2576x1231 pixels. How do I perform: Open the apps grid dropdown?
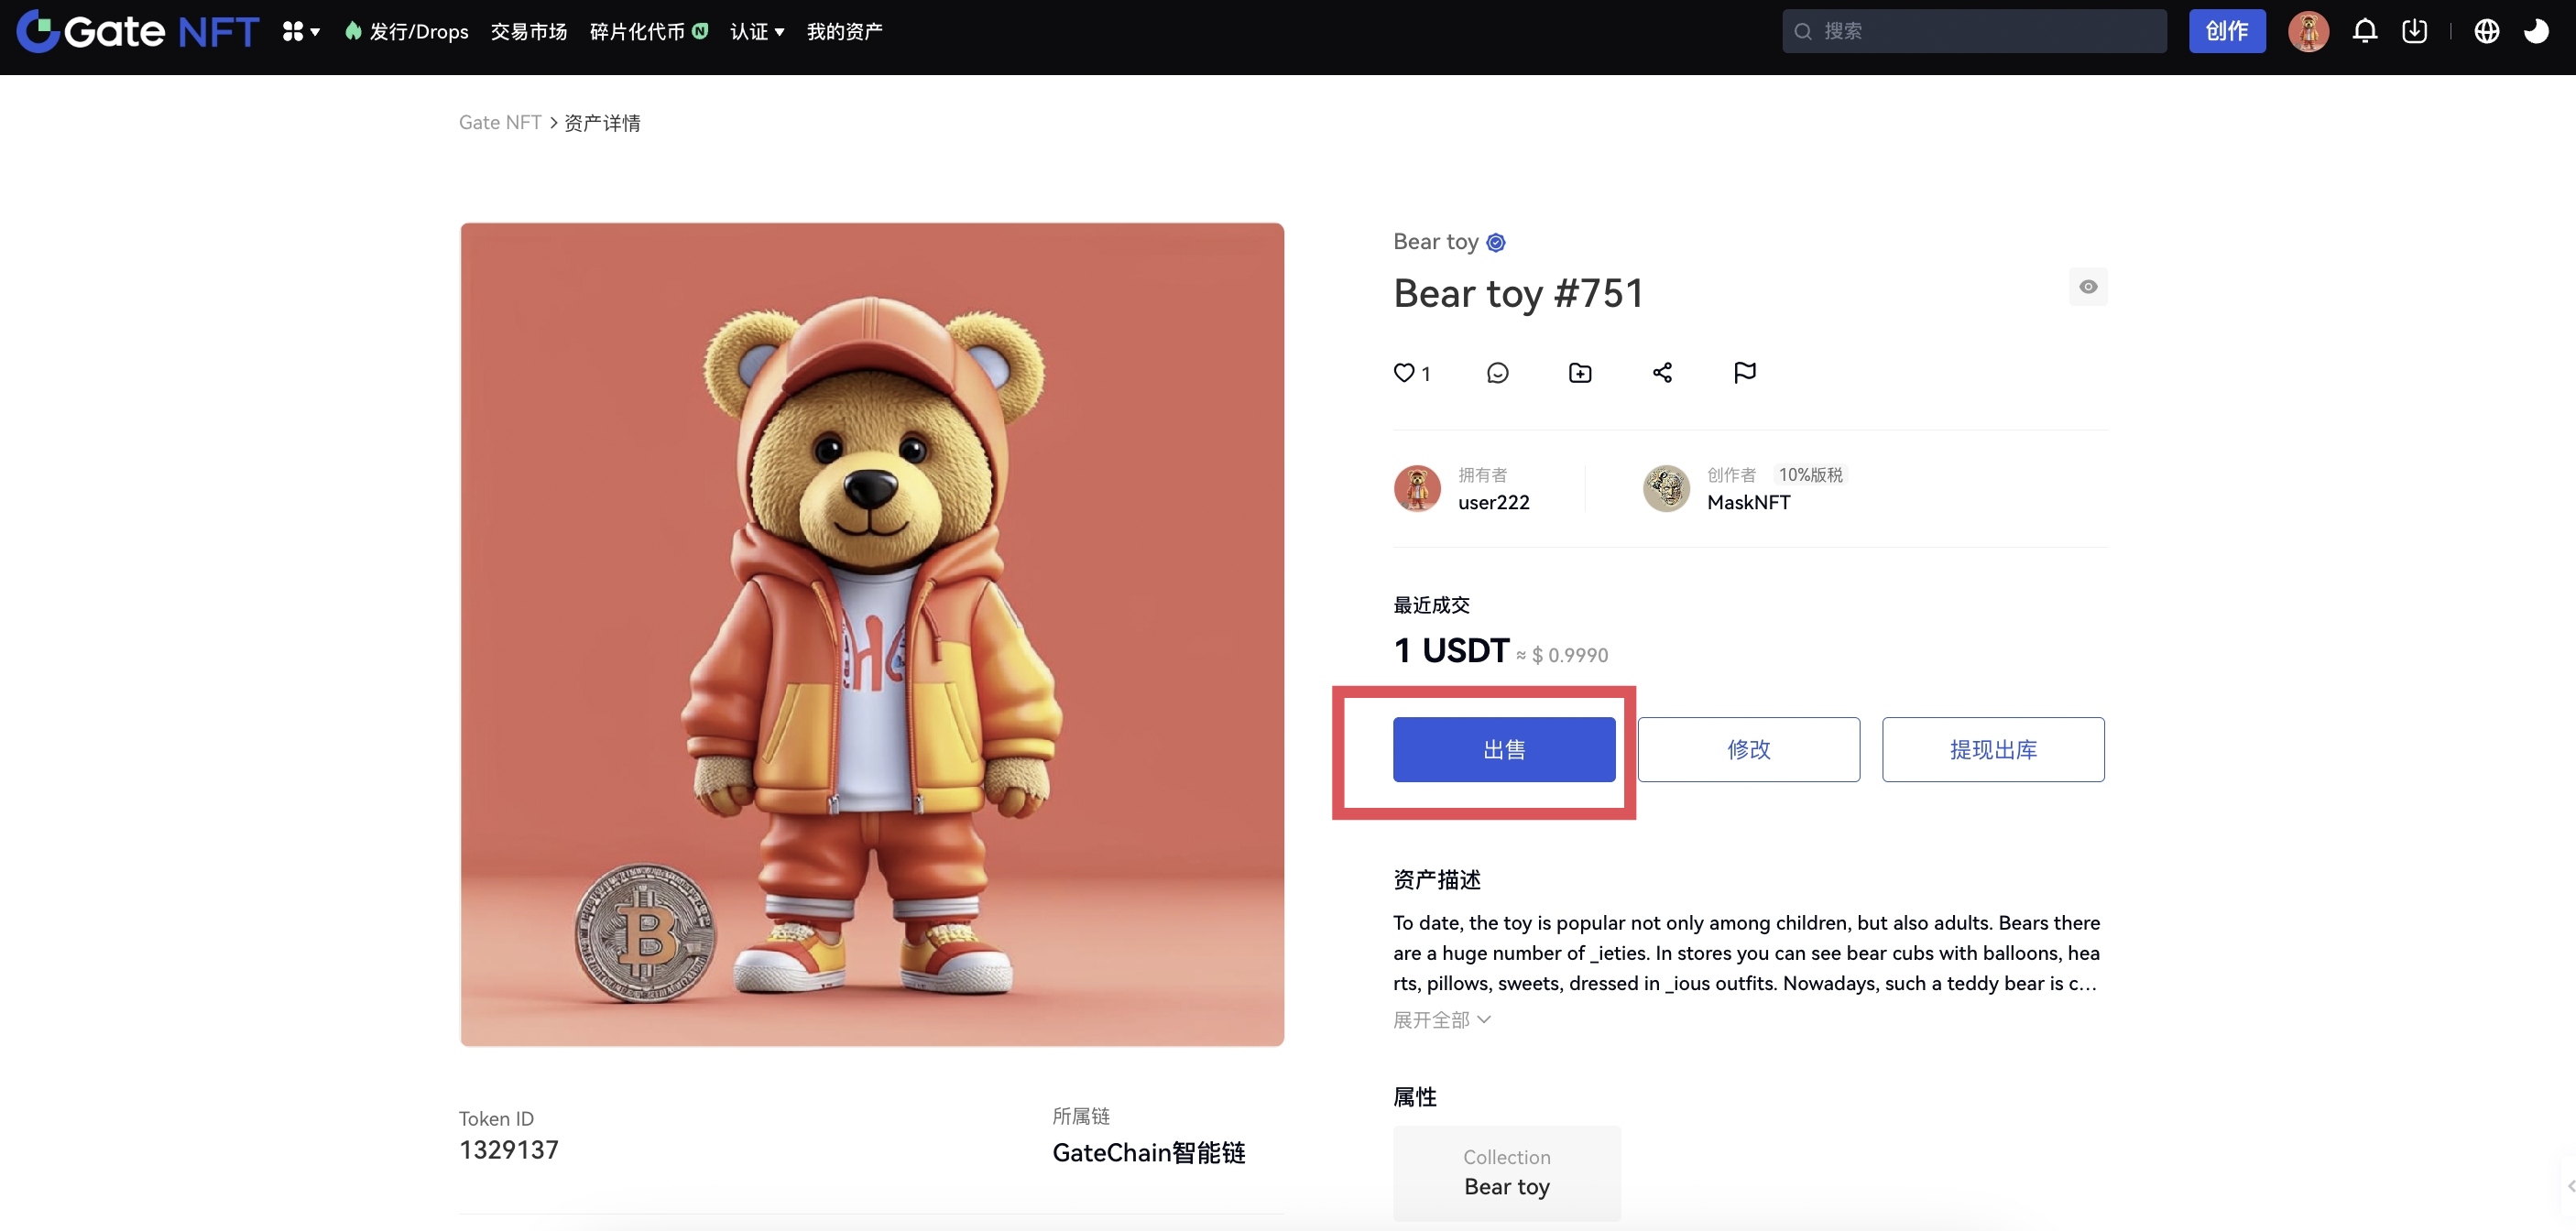pos(300,32)
